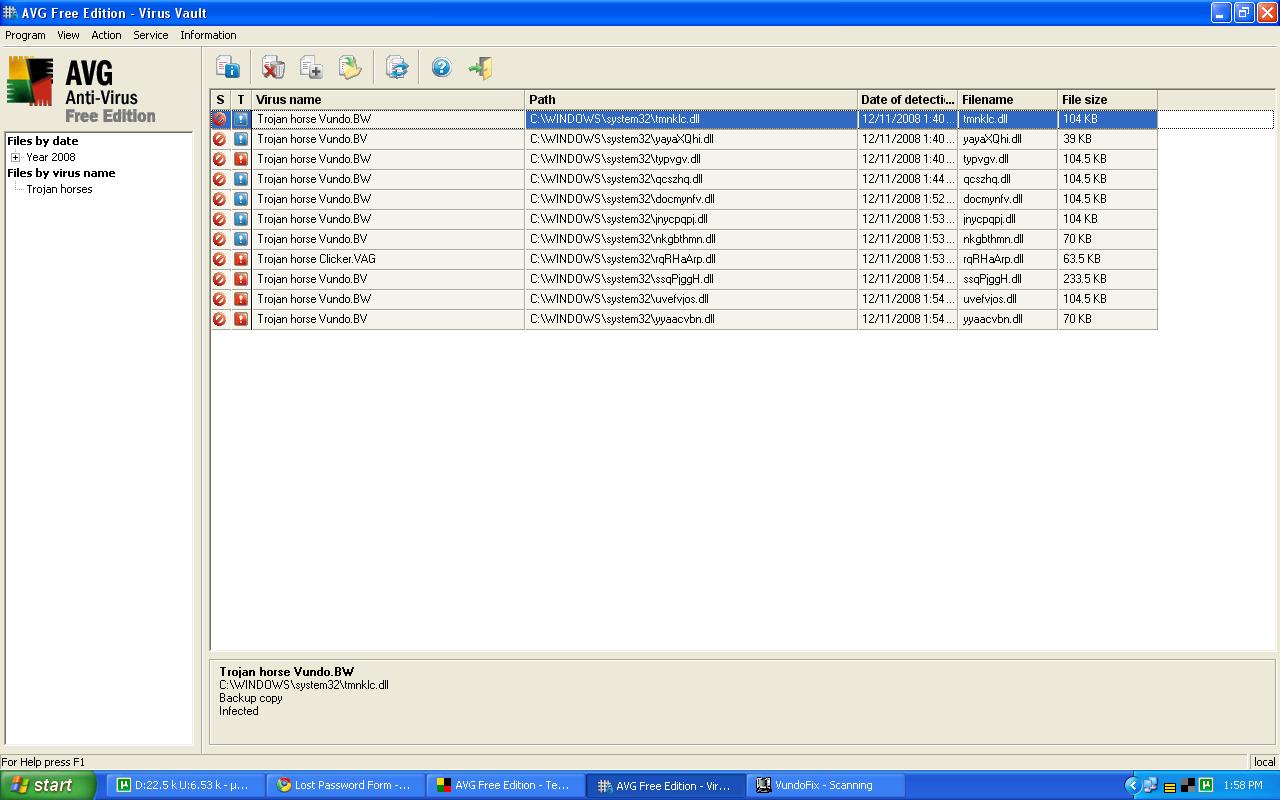Switch to the uTorrent taskbar window
Image resolution: width=1280 pixels, height=800 pixels.
[184, 785]
